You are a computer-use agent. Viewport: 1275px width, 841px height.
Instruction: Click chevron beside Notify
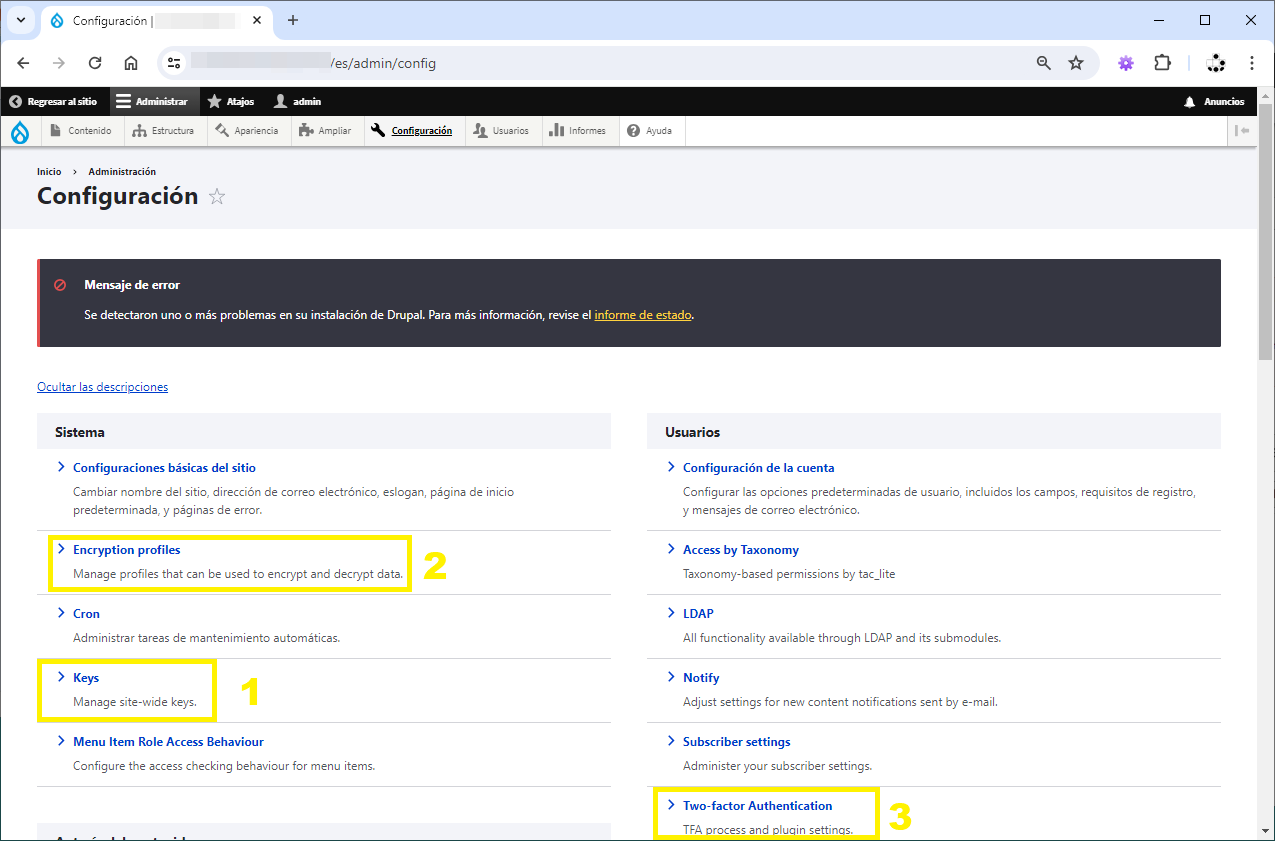tap(671, 677)
